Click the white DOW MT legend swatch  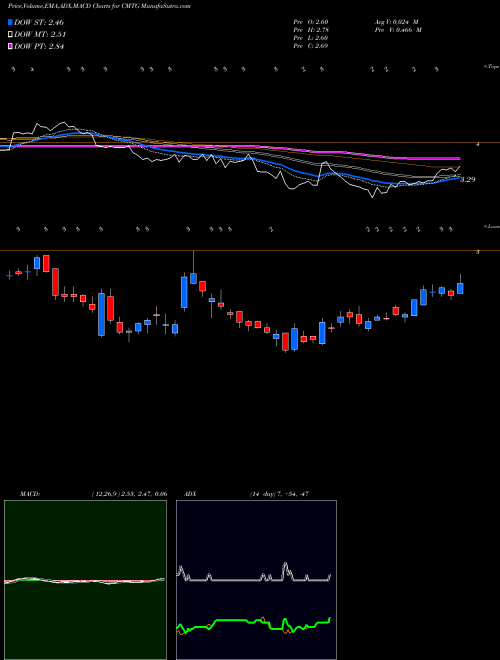(11, 35)
